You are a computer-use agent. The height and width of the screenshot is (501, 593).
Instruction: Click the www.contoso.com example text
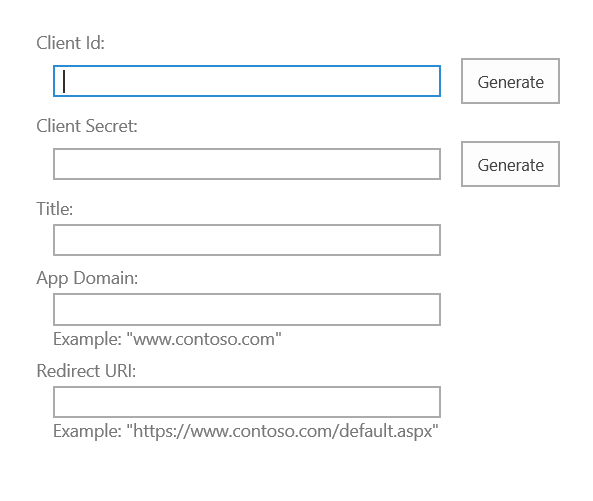coord(168,339)
